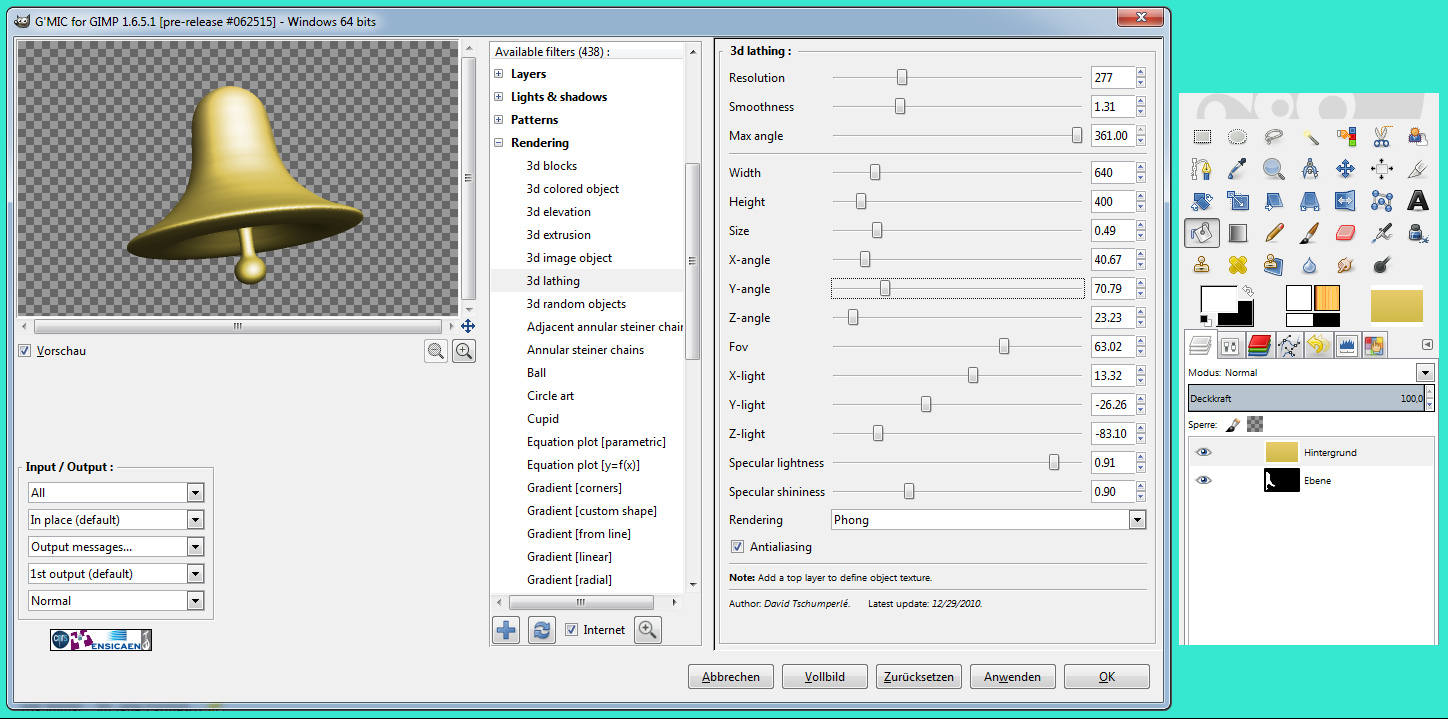Viewport: 1448px width, 719px height.
Task: Open the 'Output messages...' dropdown
Action: click(x=116, y=547)
